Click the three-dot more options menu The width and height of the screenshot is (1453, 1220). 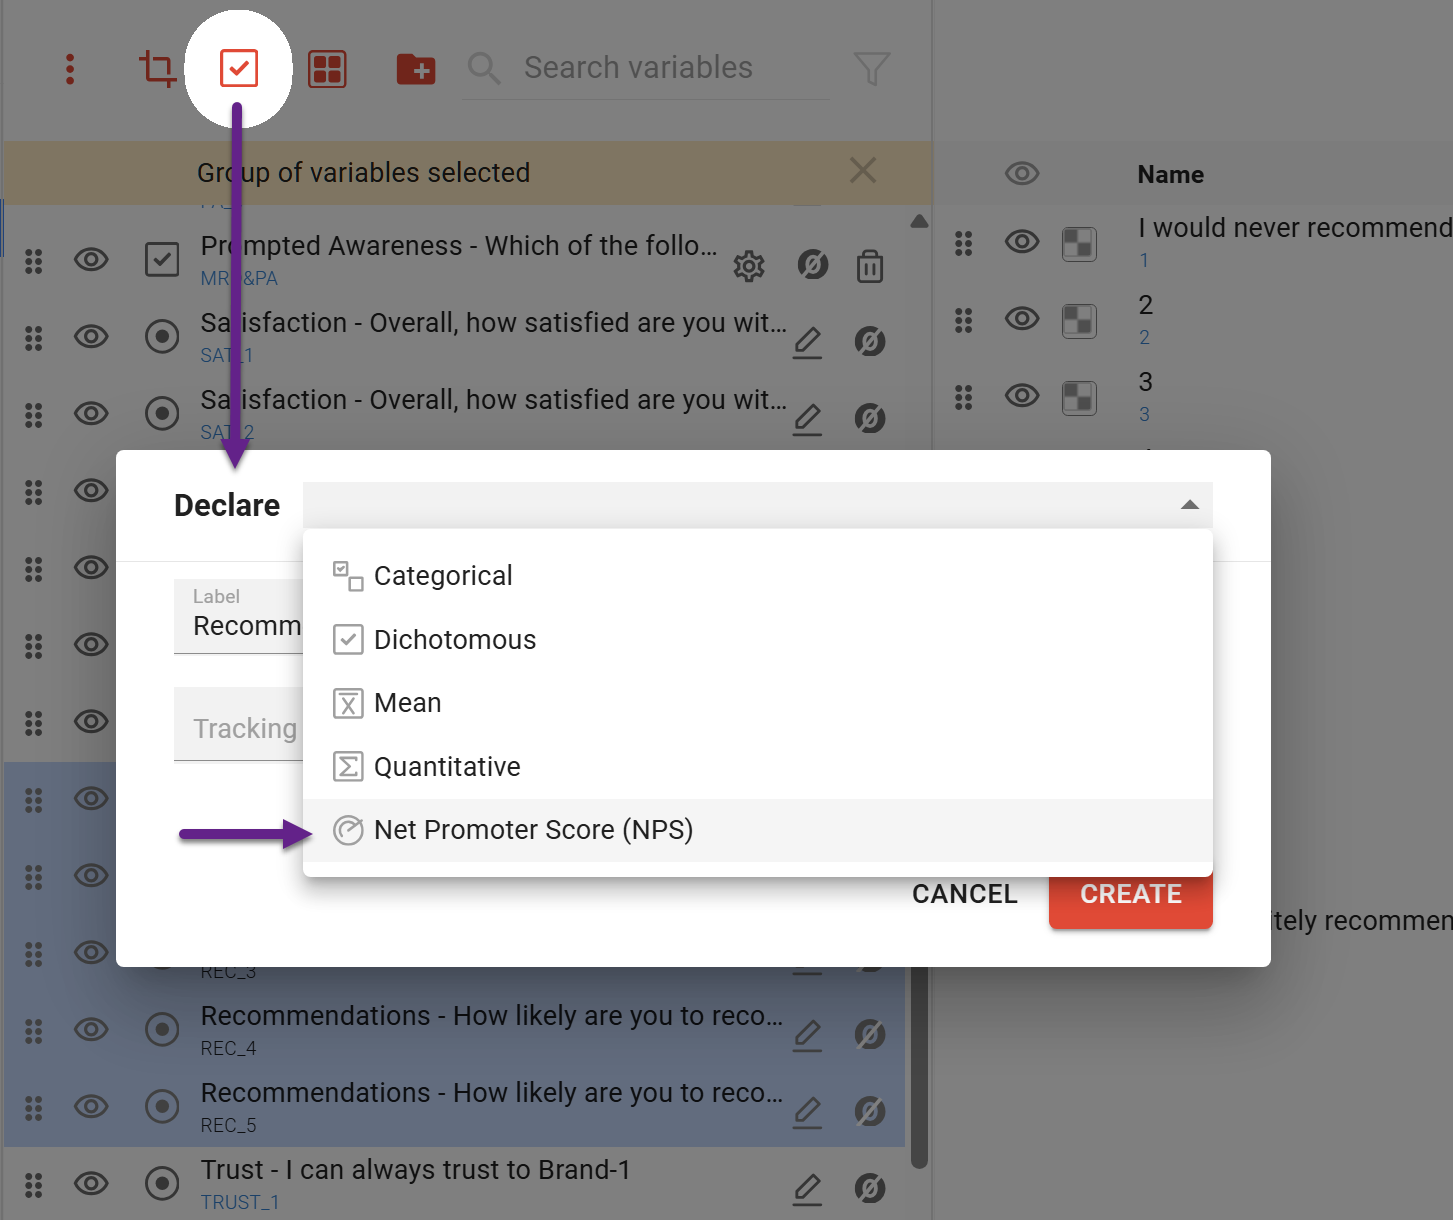[x=70, y=69]
